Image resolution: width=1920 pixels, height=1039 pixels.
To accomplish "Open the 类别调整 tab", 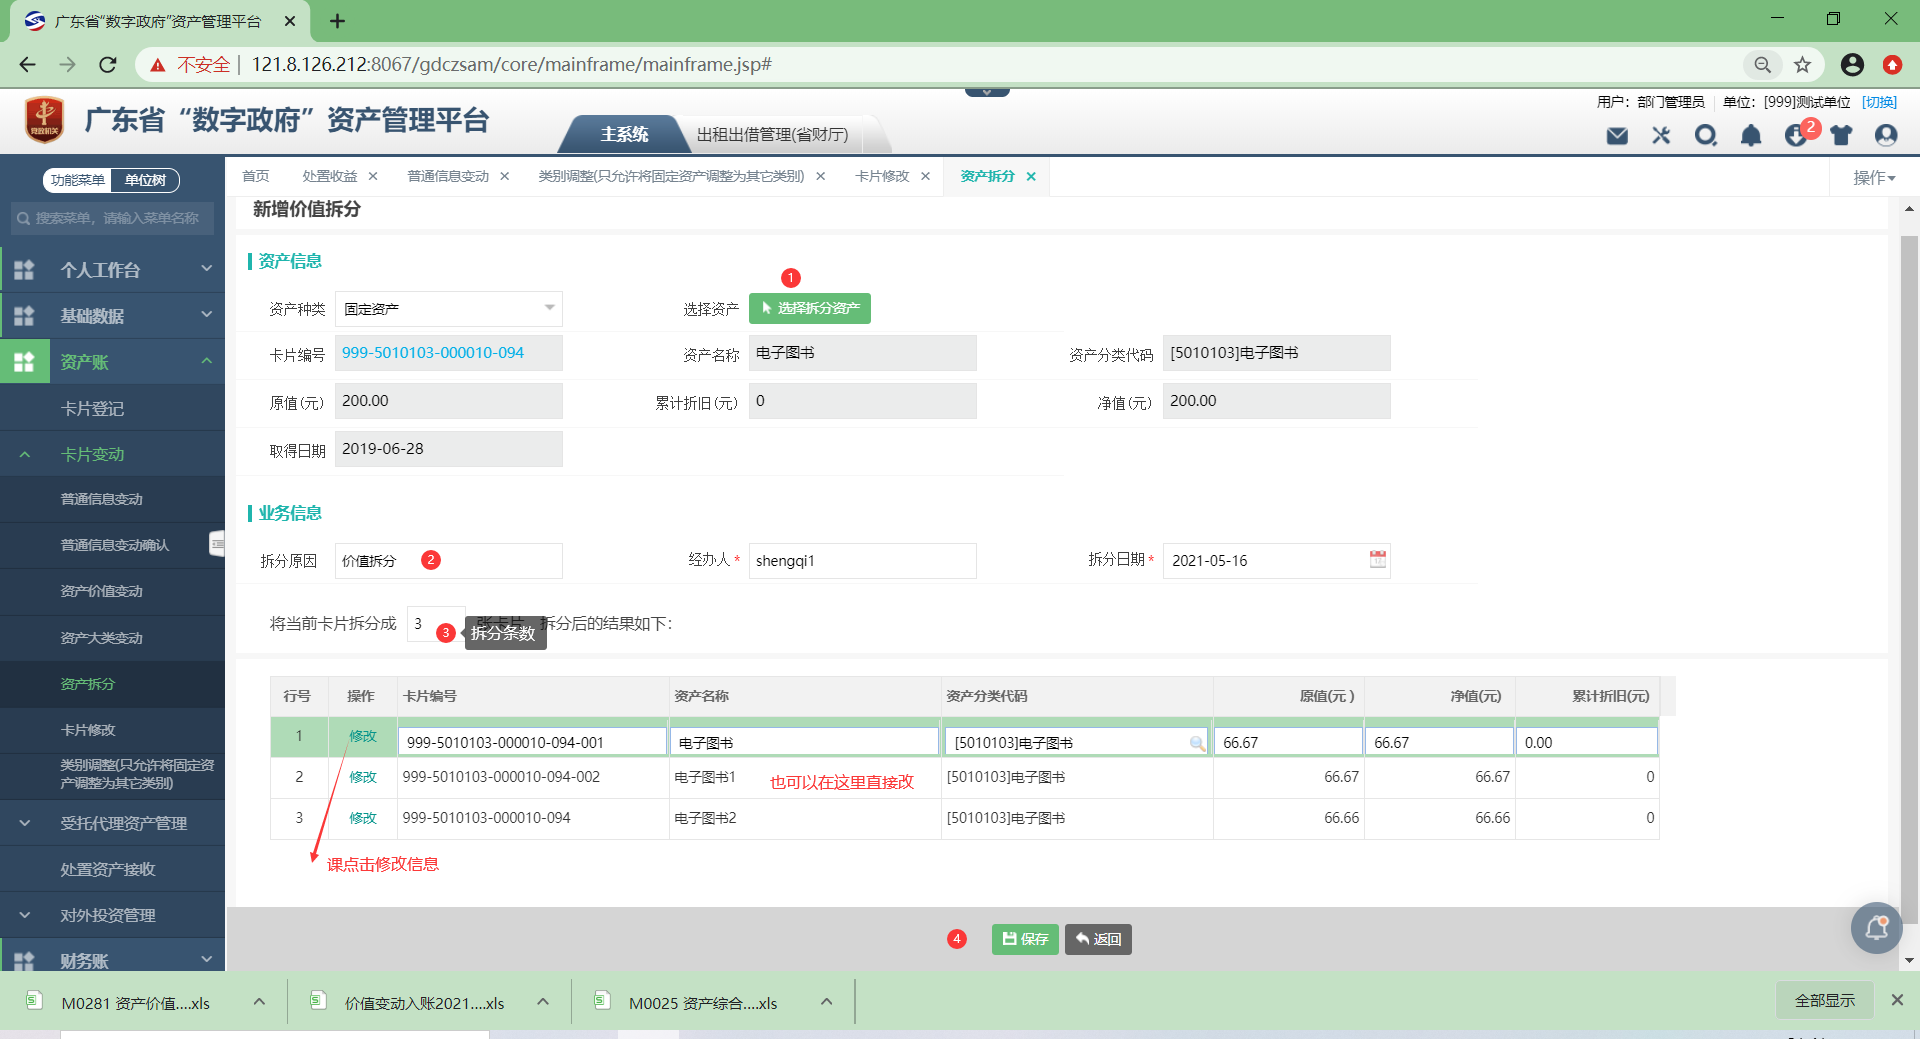I will (671, 176).
